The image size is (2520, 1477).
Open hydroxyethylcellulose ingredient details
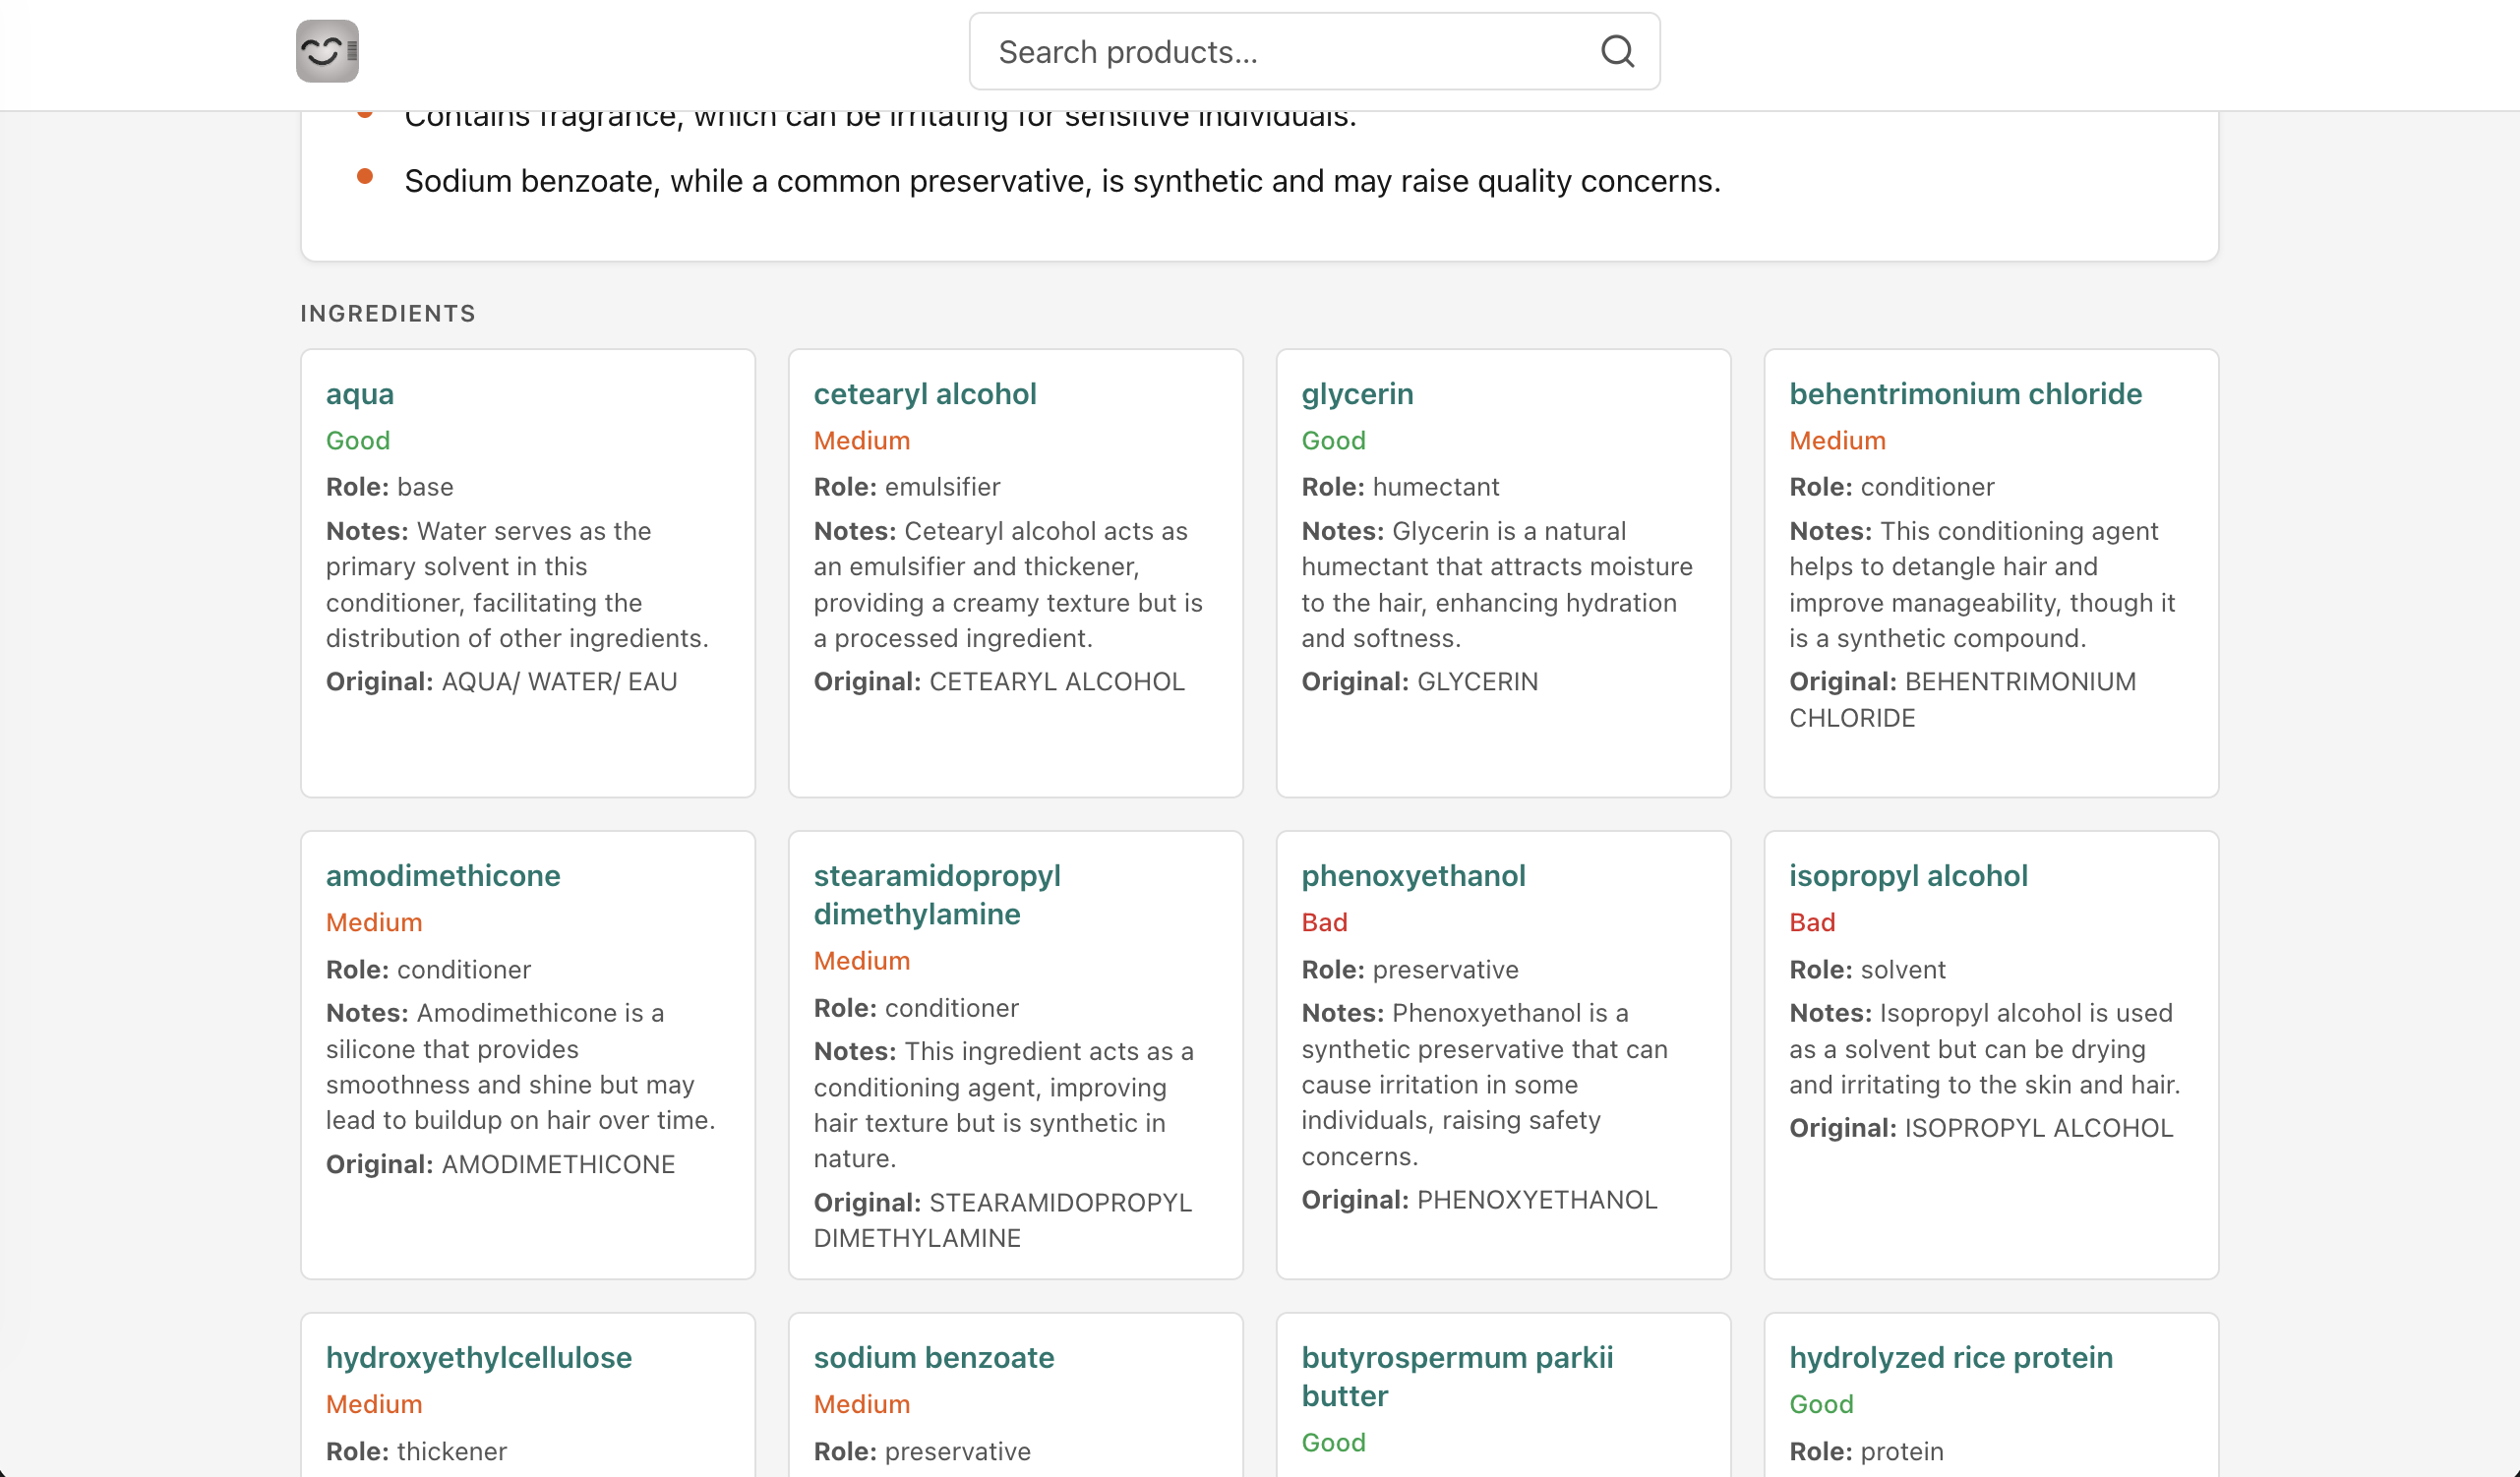click(479, 1358)
